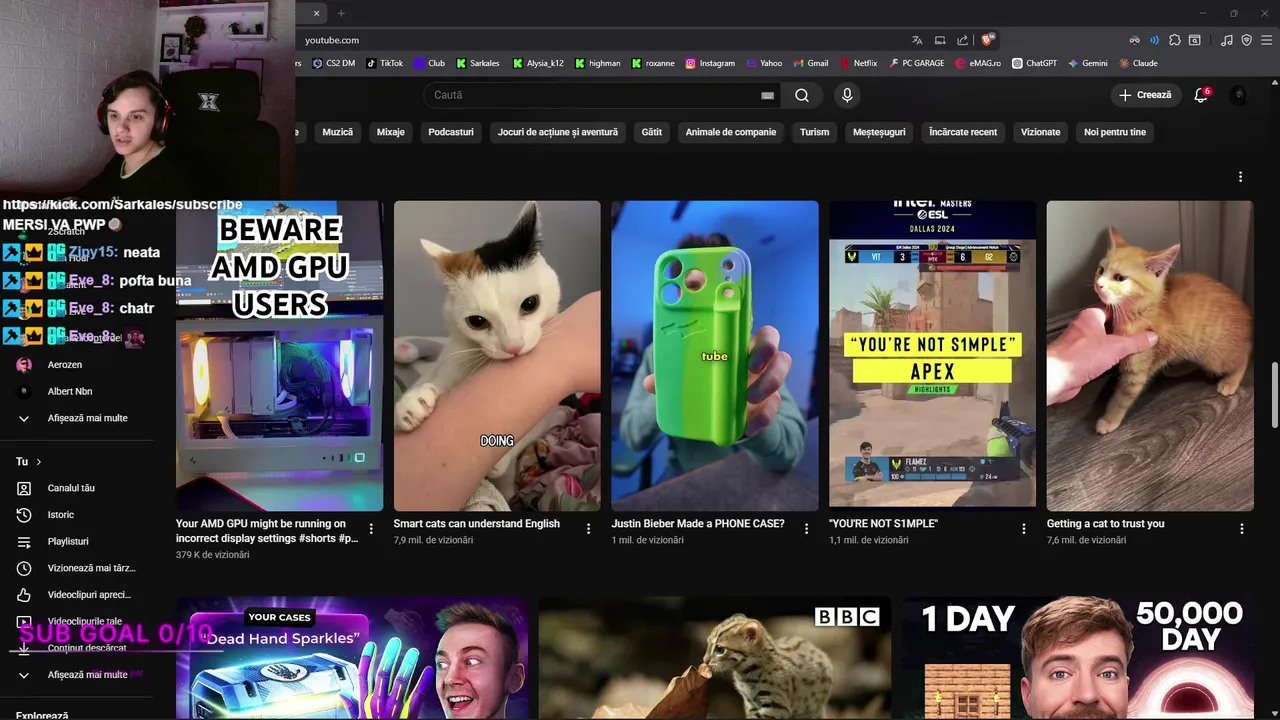Select the Animale de companie chip
The width and height of the screenshot is (1280, 720).
point(731,132)
